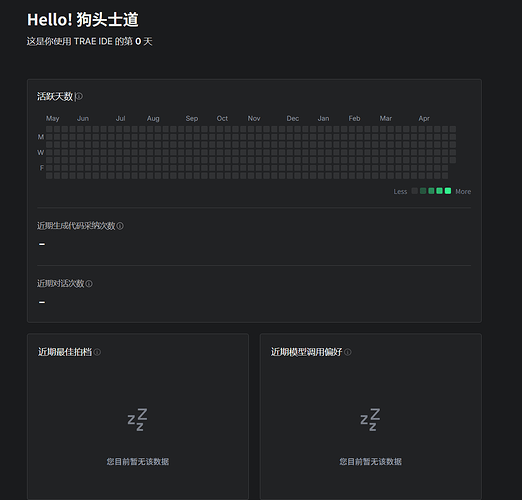The width and height of the screenshot is (522, 500).
Task: Click the Jan month label
Action: (x=323, y=119)
